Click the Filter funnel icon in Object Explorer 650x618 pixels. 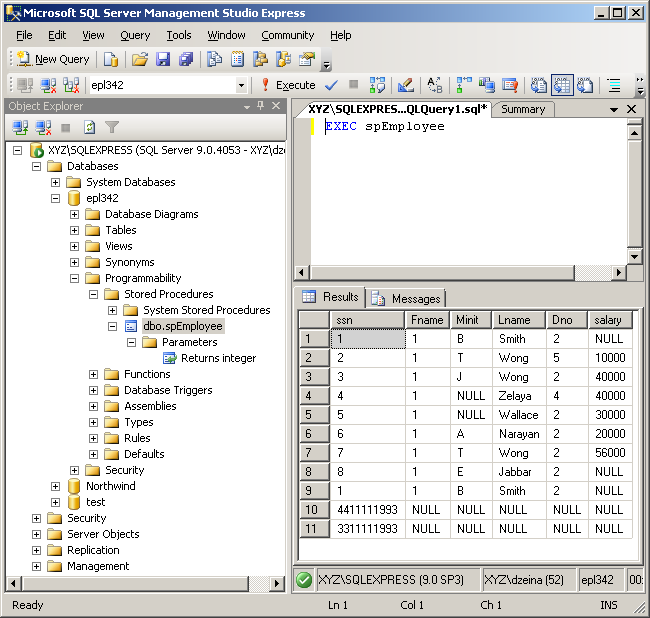coord(112,127)
